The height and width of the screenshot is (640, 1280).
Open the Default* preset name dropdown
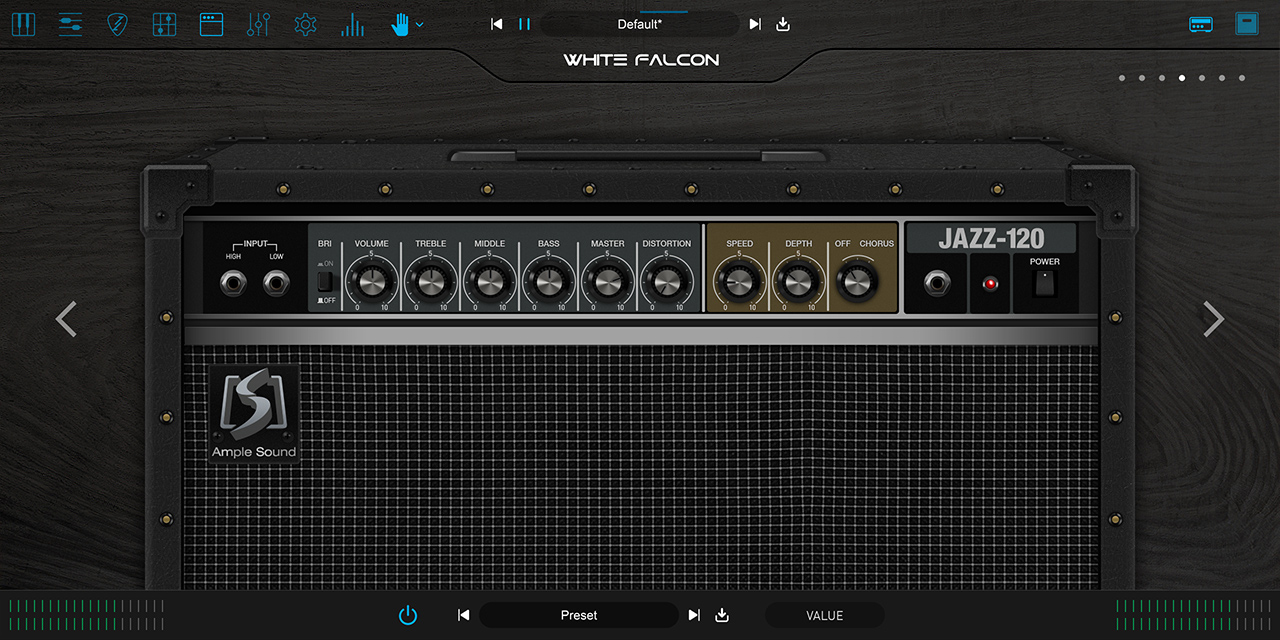pyautogui.click(x=640, y=24)
